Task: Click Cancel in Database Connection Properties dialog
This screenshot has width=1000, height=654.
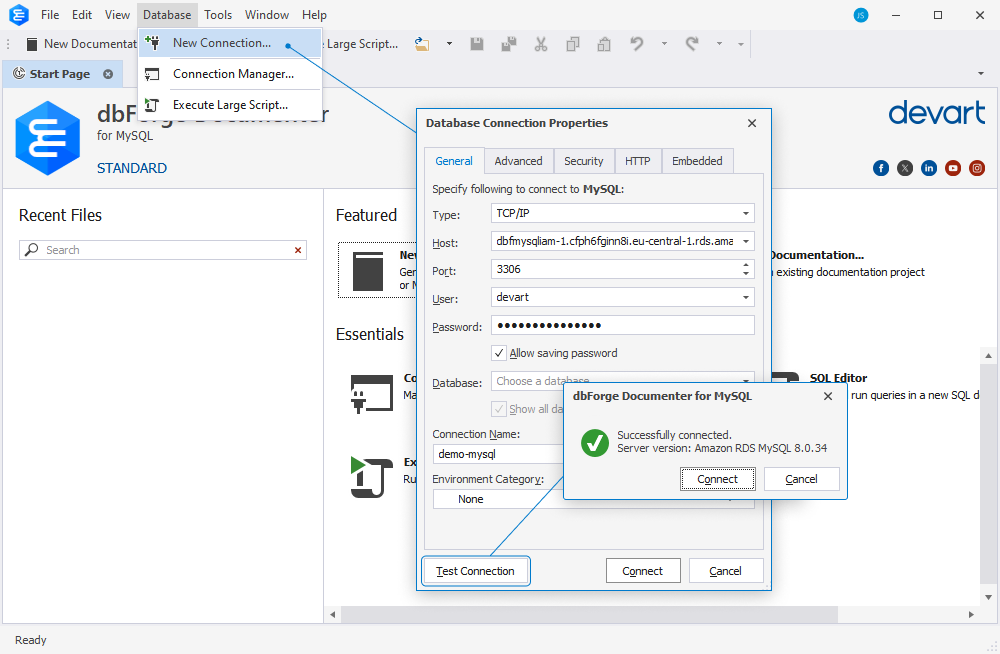Action: [726, 571]
